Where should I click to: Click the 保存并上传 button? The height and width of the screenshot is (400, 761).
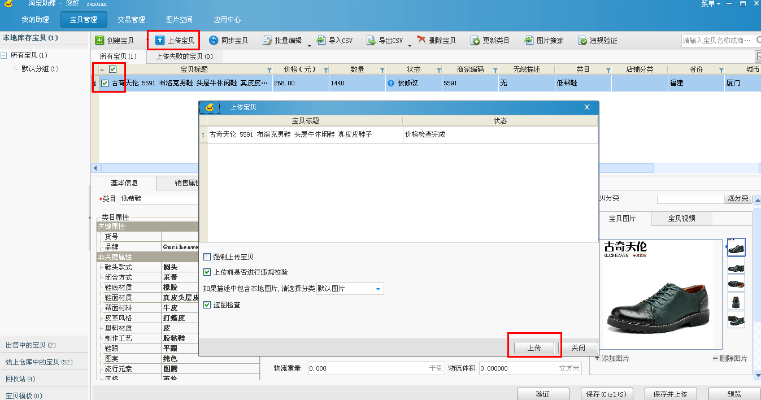click(670, 394)
